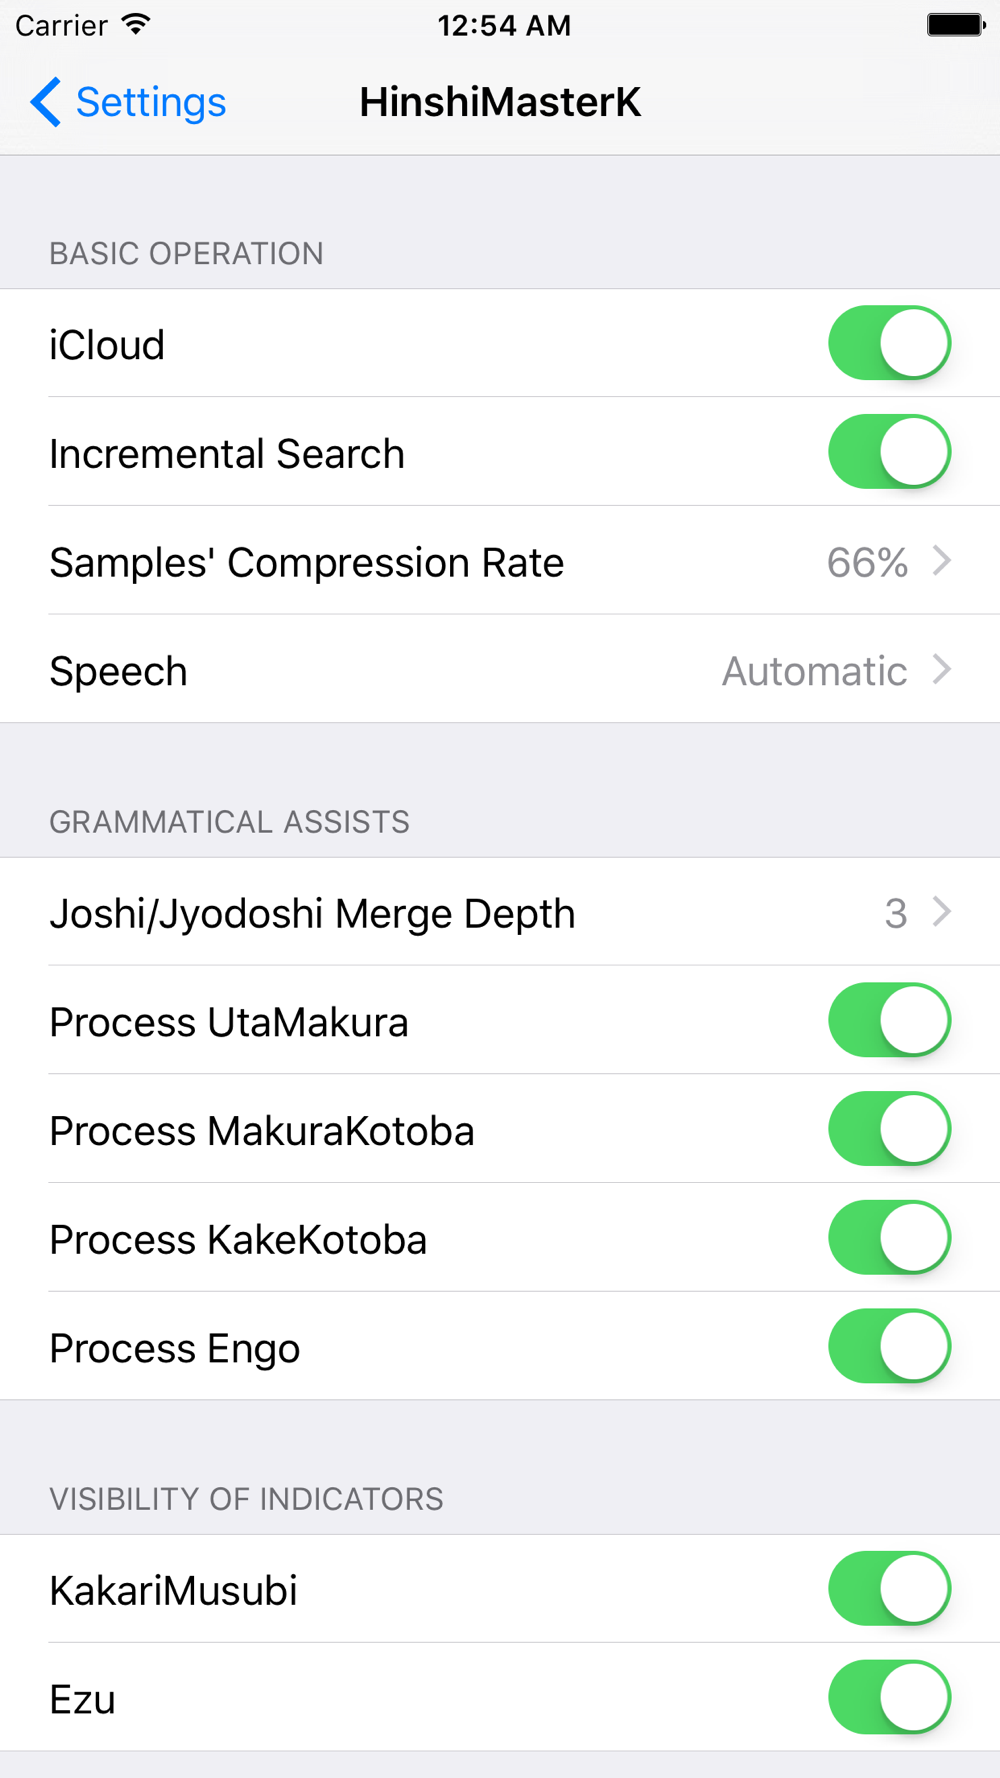The width and height of the screenshot is (1000, 1778).
Task: Disable Incremental Search switch
Action: click(889, 452)
